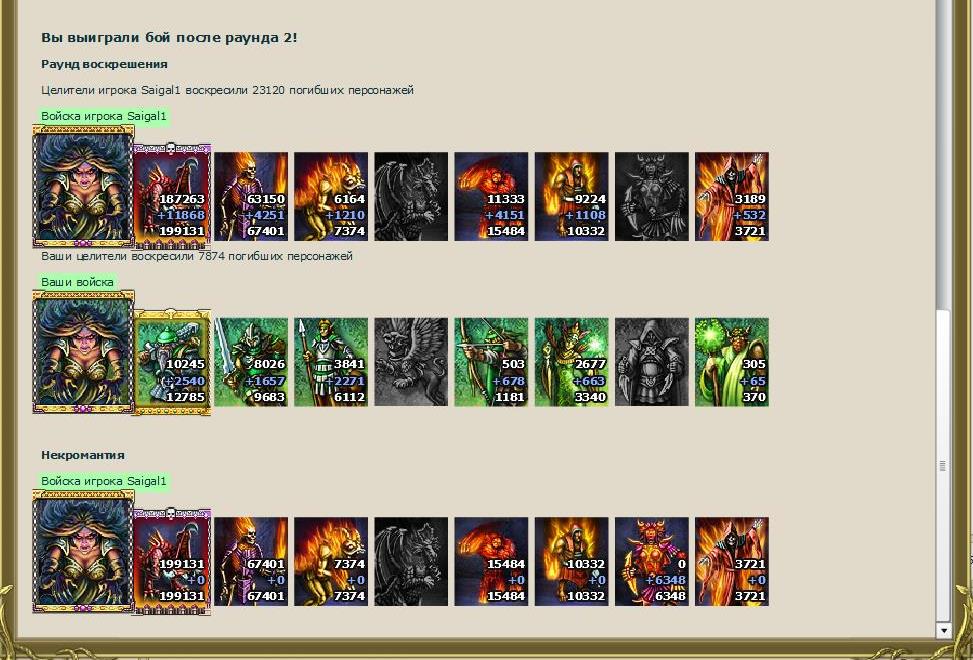Viewport: 973px width, 660px height.
Task: Click the vertical scrollbar thumb grip
Action: pos(943,465)
